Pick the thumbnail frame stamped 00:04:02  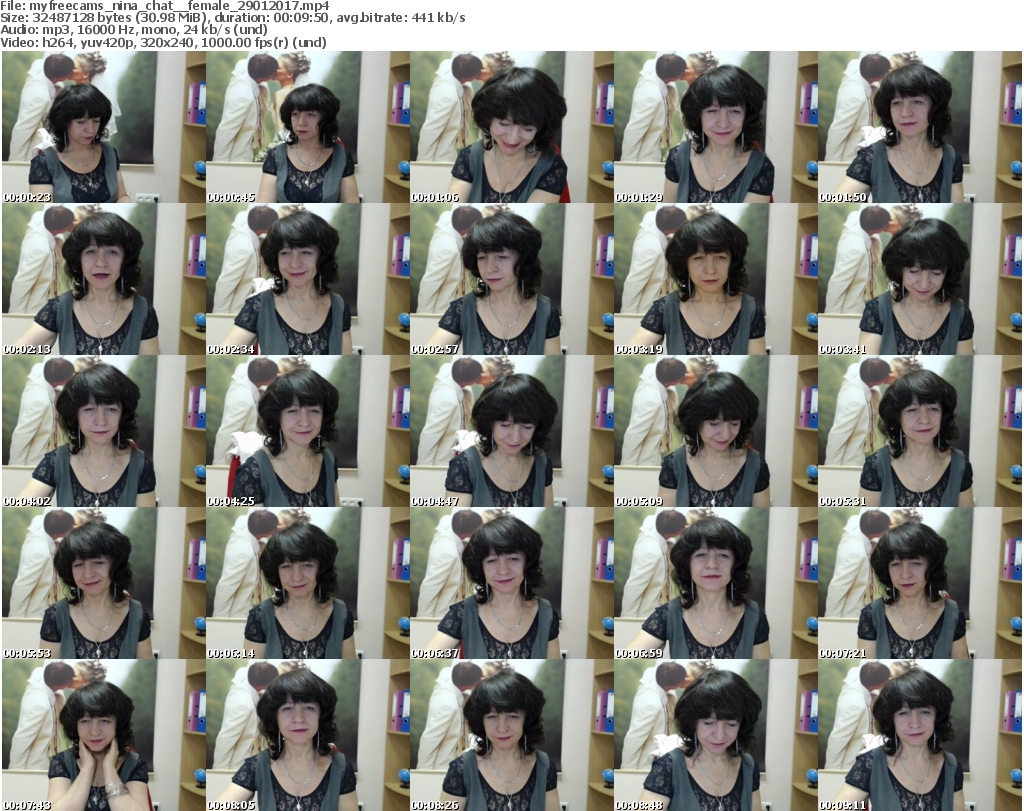coord(104,431)
